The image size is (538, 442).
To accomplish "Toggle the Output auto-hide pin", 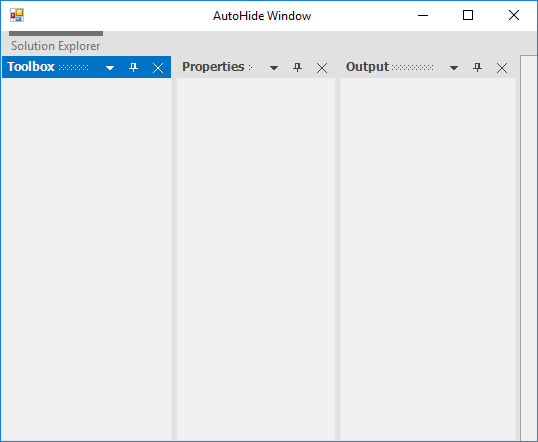I will point(478,67).
